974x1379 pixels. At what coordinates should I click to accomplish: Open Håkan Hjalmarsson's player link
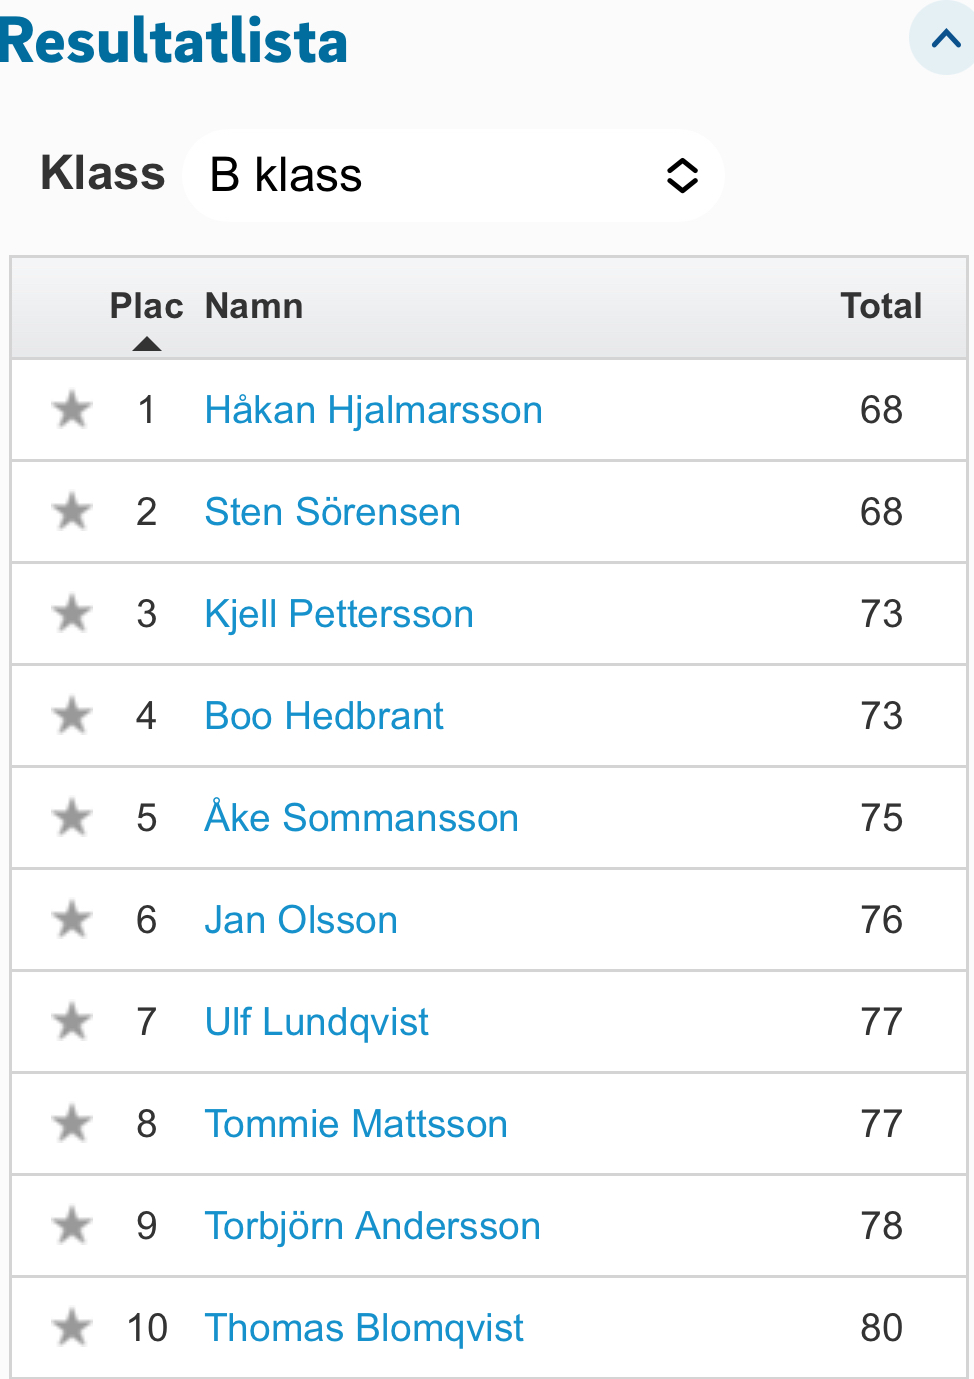point(373,410)
